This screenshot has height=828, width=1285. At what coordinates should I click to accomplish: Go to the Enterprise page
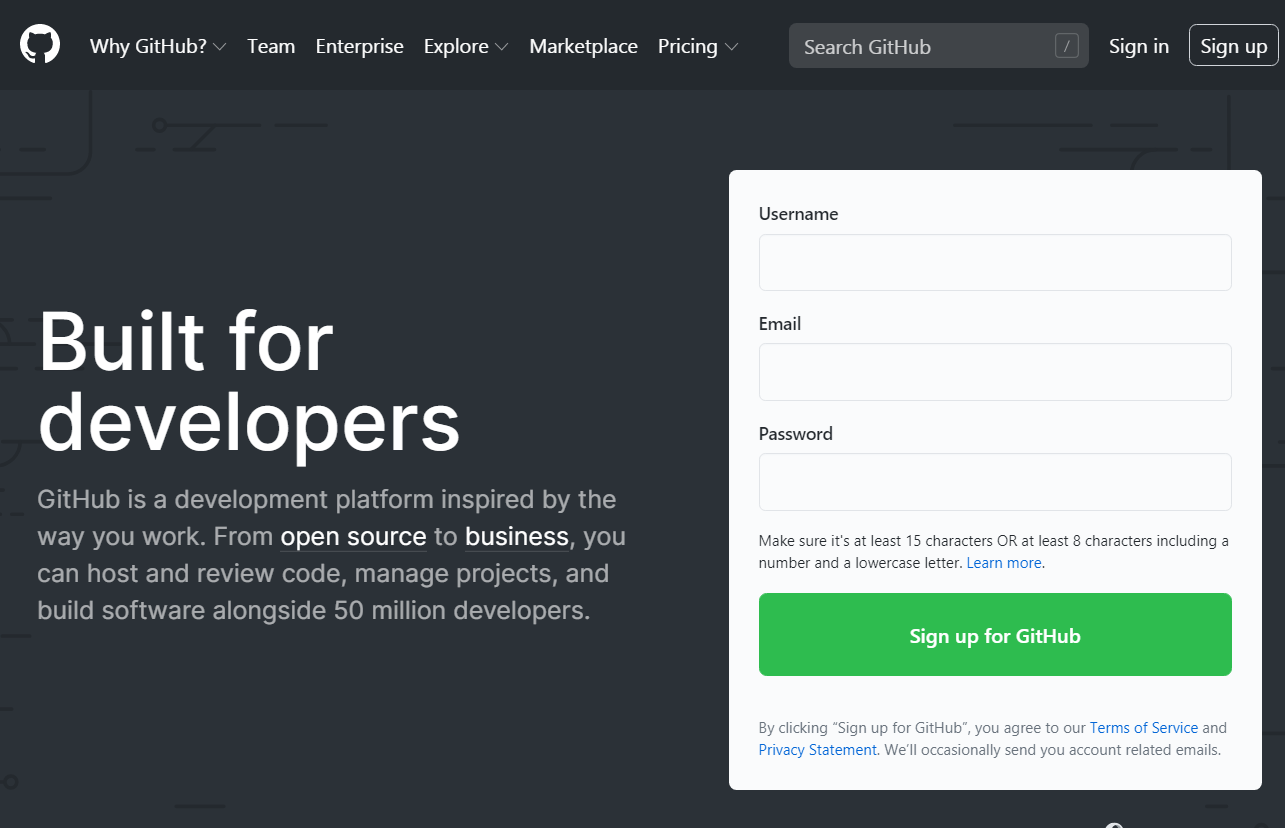pyautogui.click(x=359, y=46)
